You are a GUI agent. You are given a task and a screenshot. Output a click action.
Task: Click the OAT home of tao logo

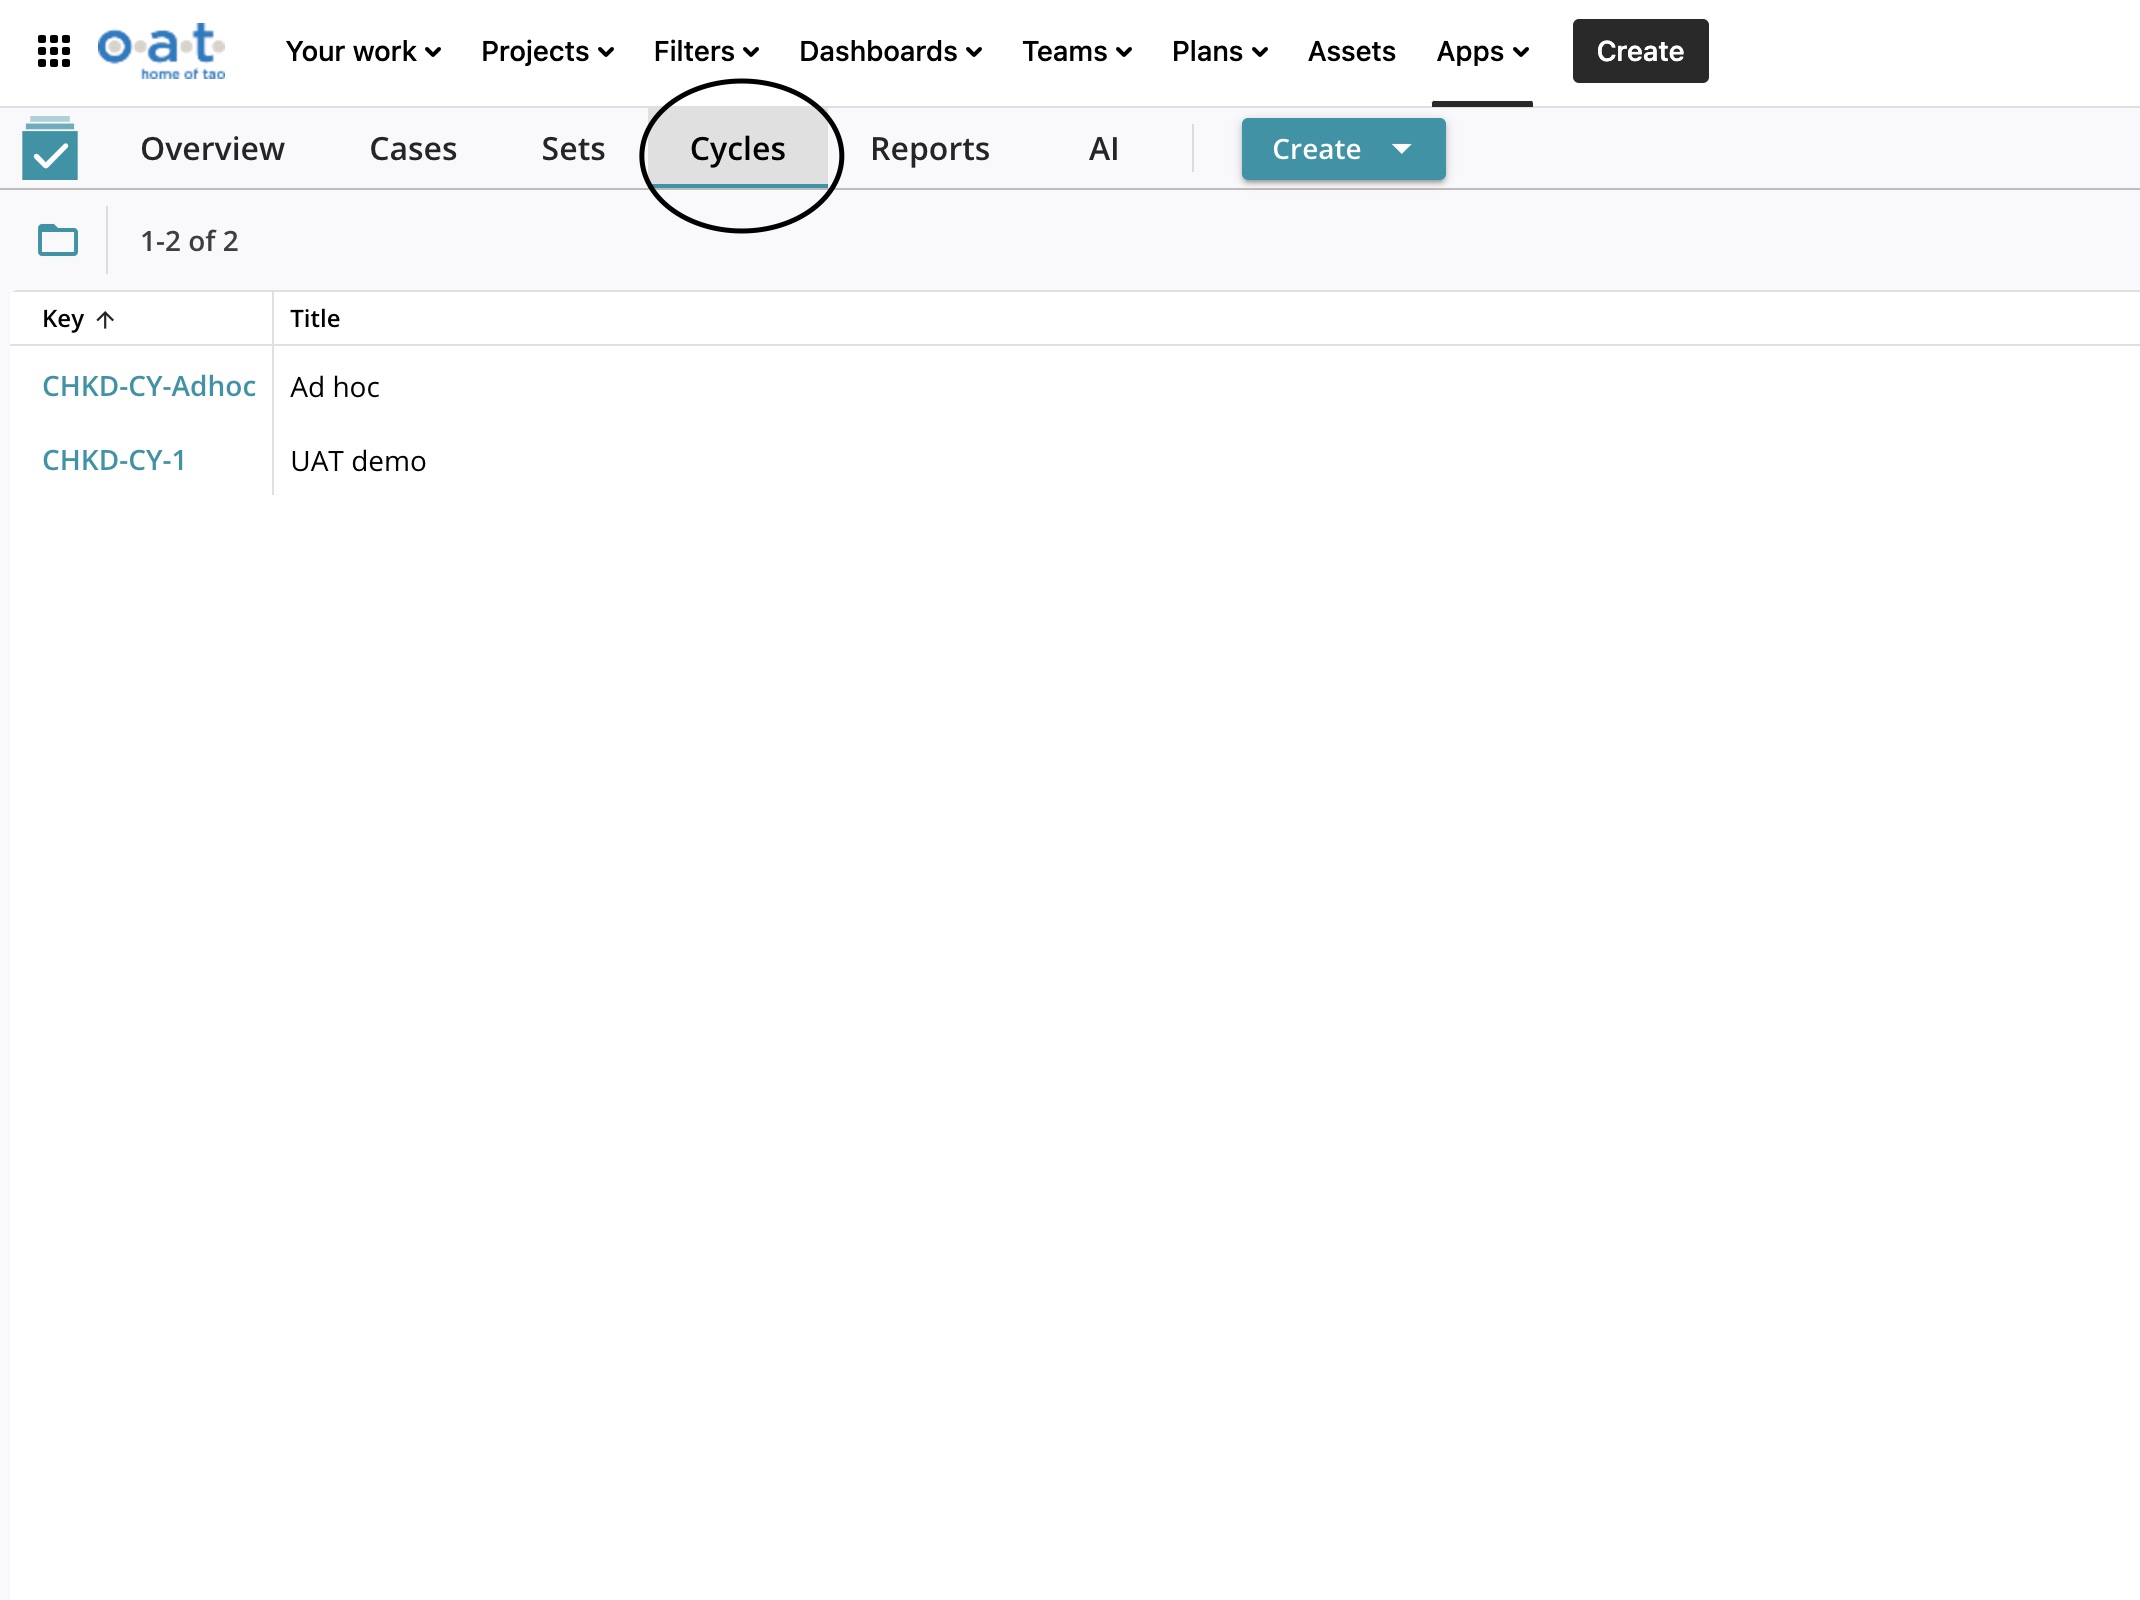point(162,51)
